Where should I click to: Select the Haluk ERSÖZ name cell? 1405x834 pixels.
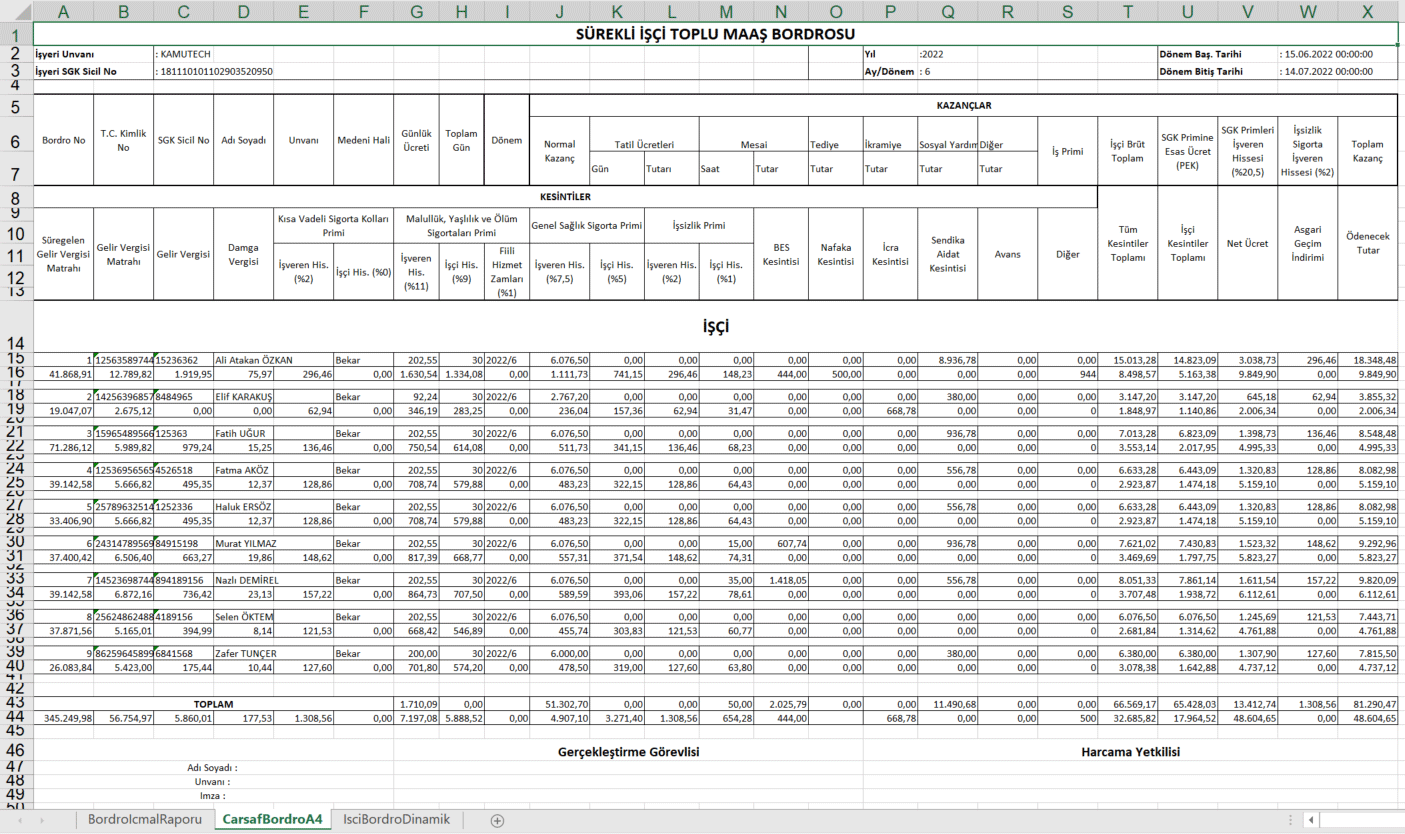click(246, 507)
